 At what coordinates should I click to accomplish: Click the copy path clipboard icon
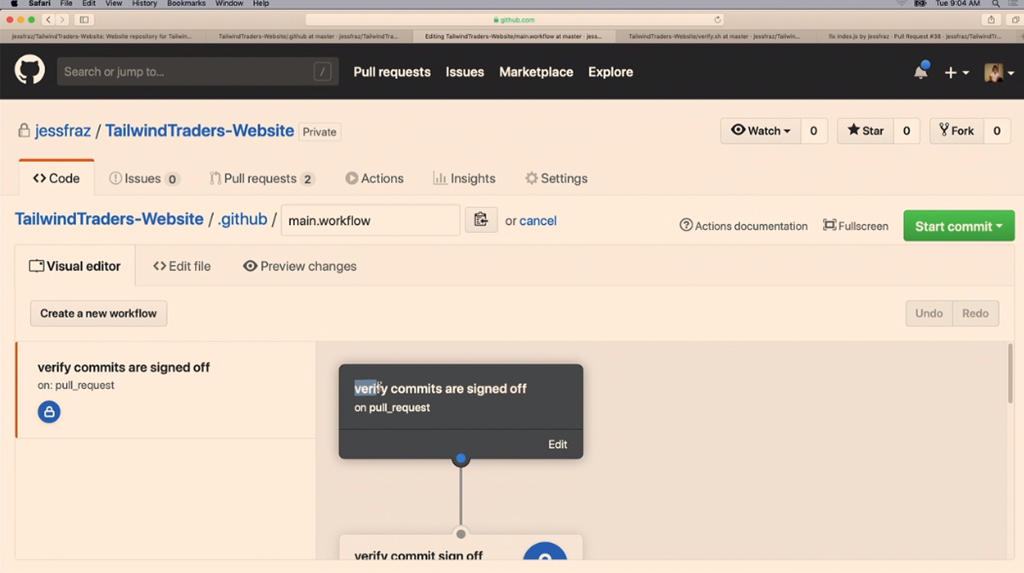click(481, 220)
